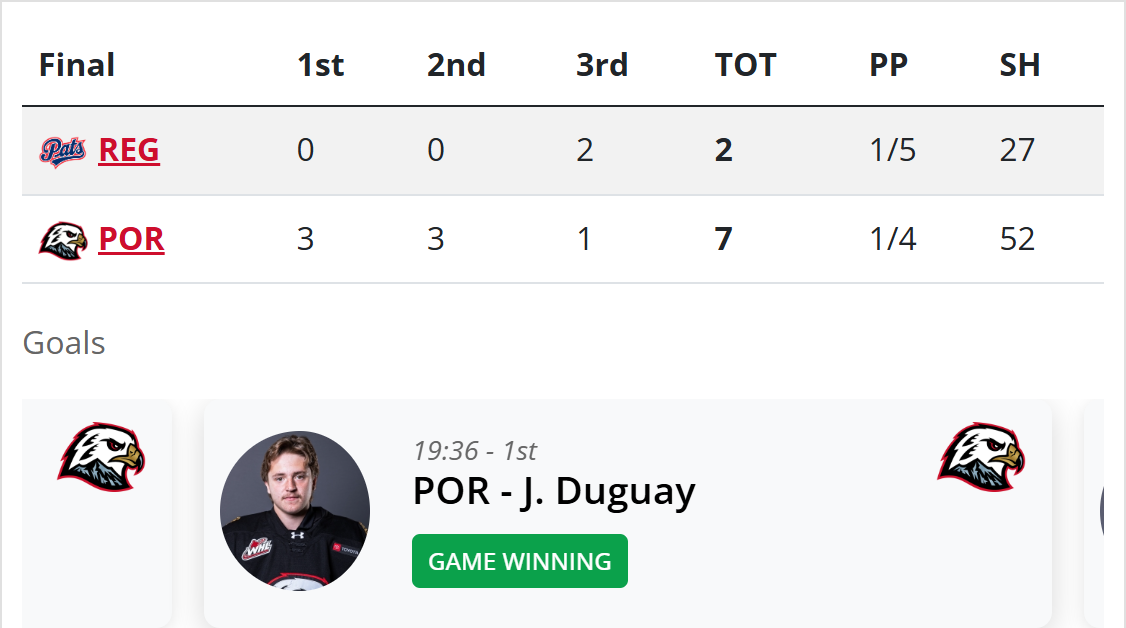Click the SH column header
This screenshot has height=628, width=1126.
(1019, 66)
